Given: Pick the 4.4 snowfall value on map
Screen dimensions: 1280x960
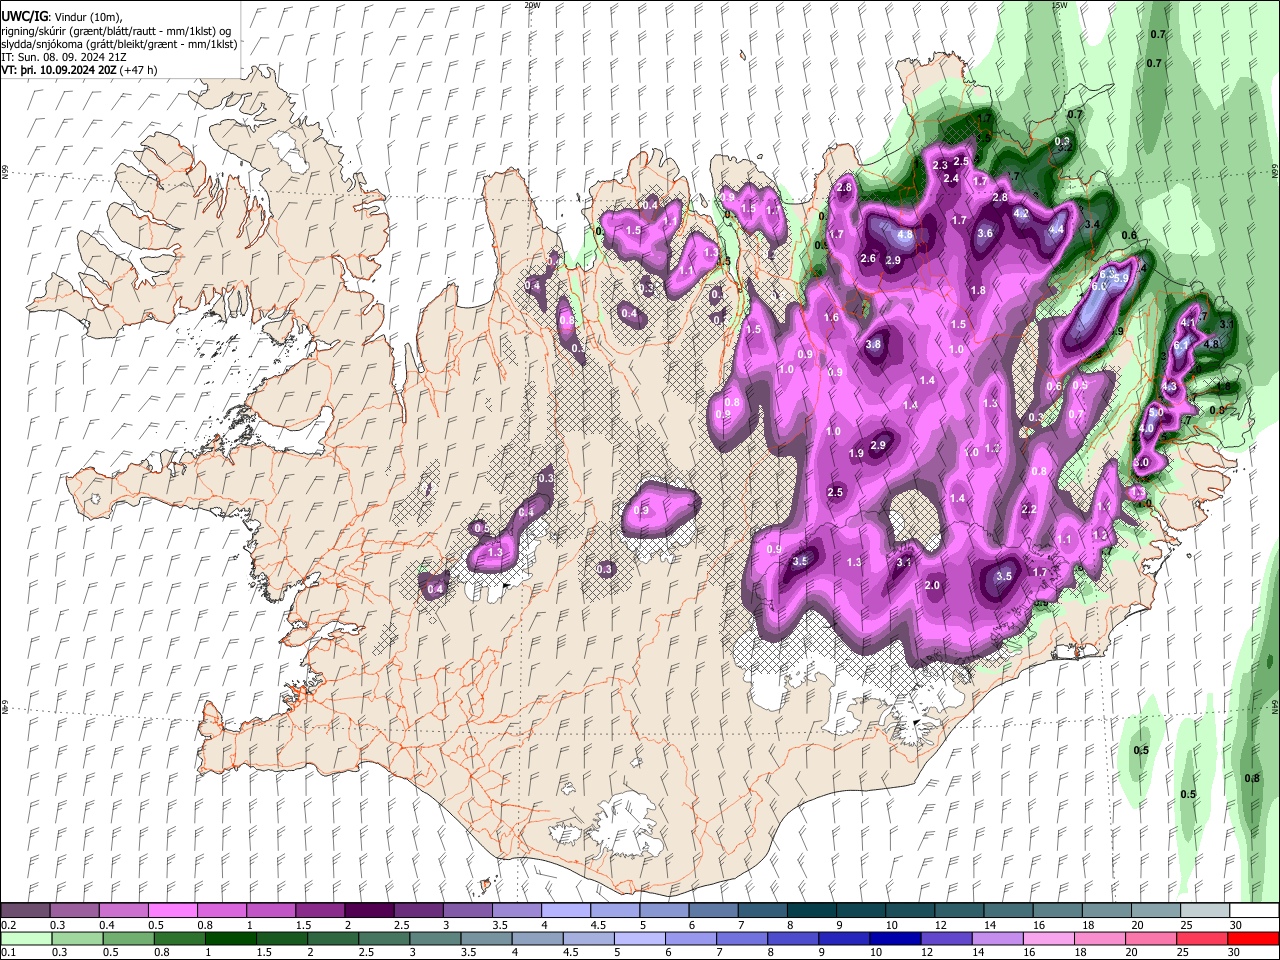Looking at the screenshot, I should click(1056, 229).
